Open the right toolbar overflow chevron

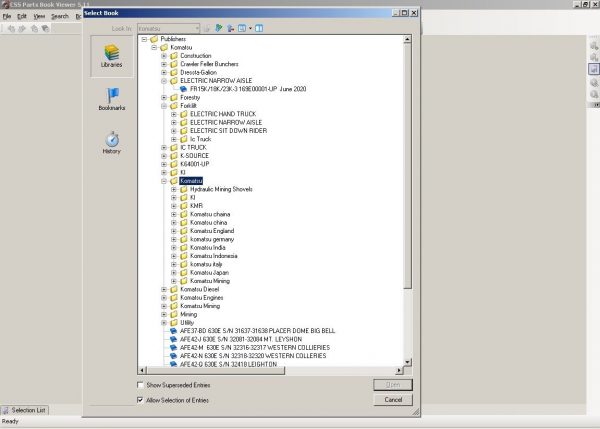(x=596, y=104)
